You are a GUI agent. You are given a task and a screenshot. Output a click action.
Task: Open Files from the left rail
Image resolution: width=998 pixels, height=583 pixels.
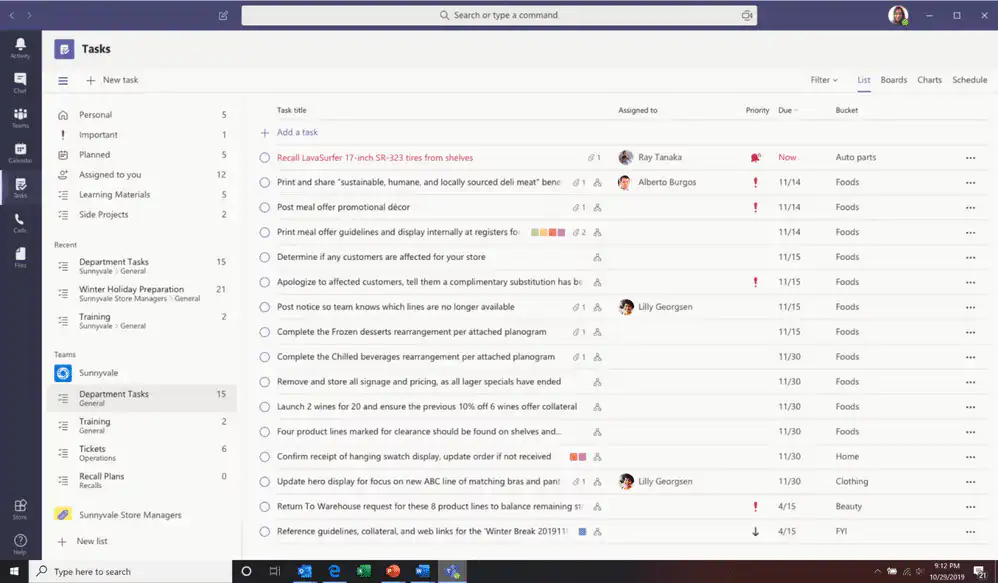(x=20, y=257)
